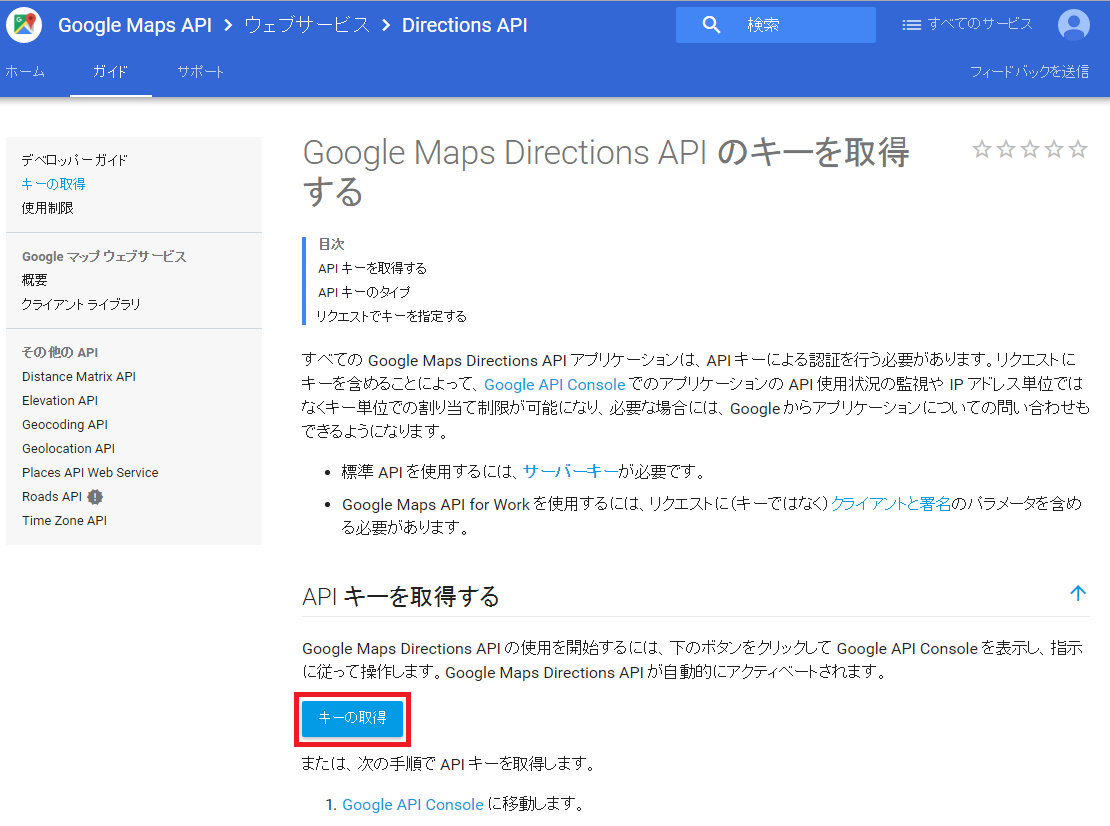
Task: Open すべてのサービス menu
Action: coord(967,24)
